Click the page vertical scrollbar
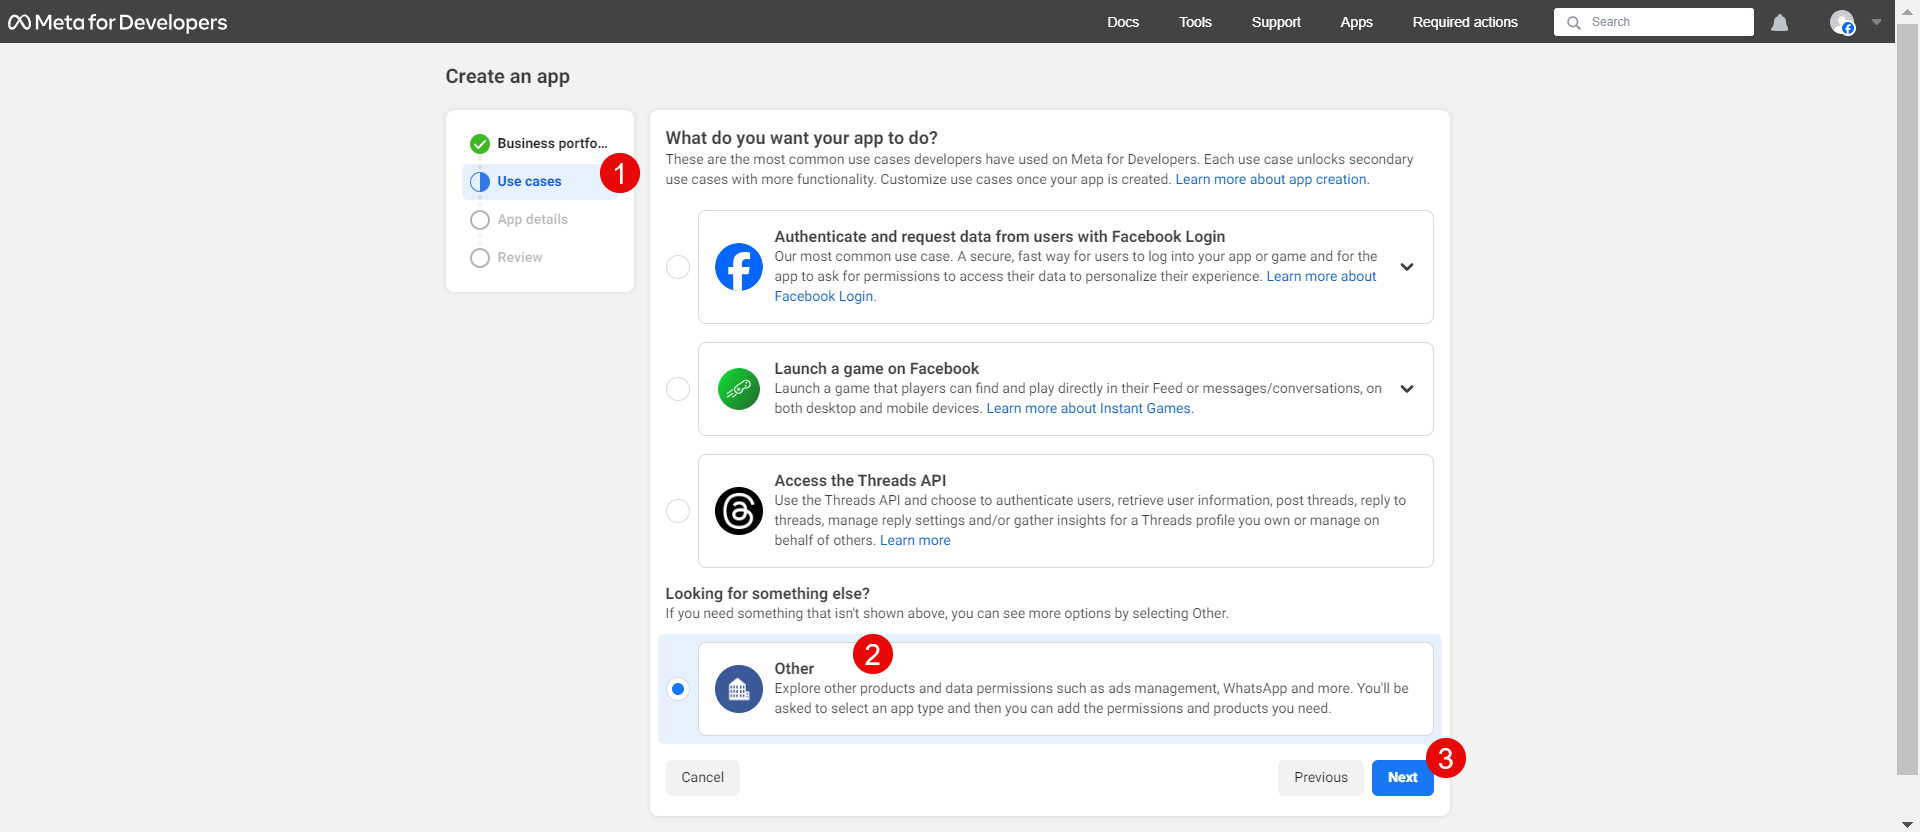 (1907, 400)
